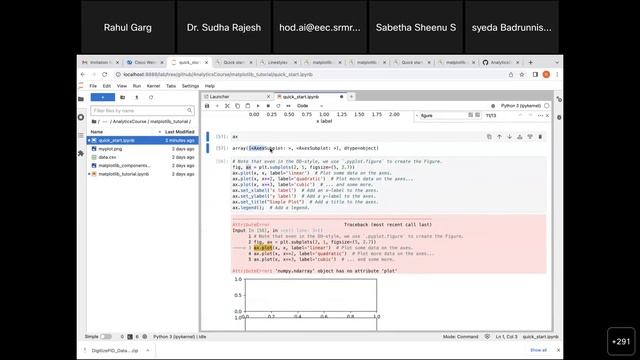Open find bar options ellipsis menu

(540, 116)
